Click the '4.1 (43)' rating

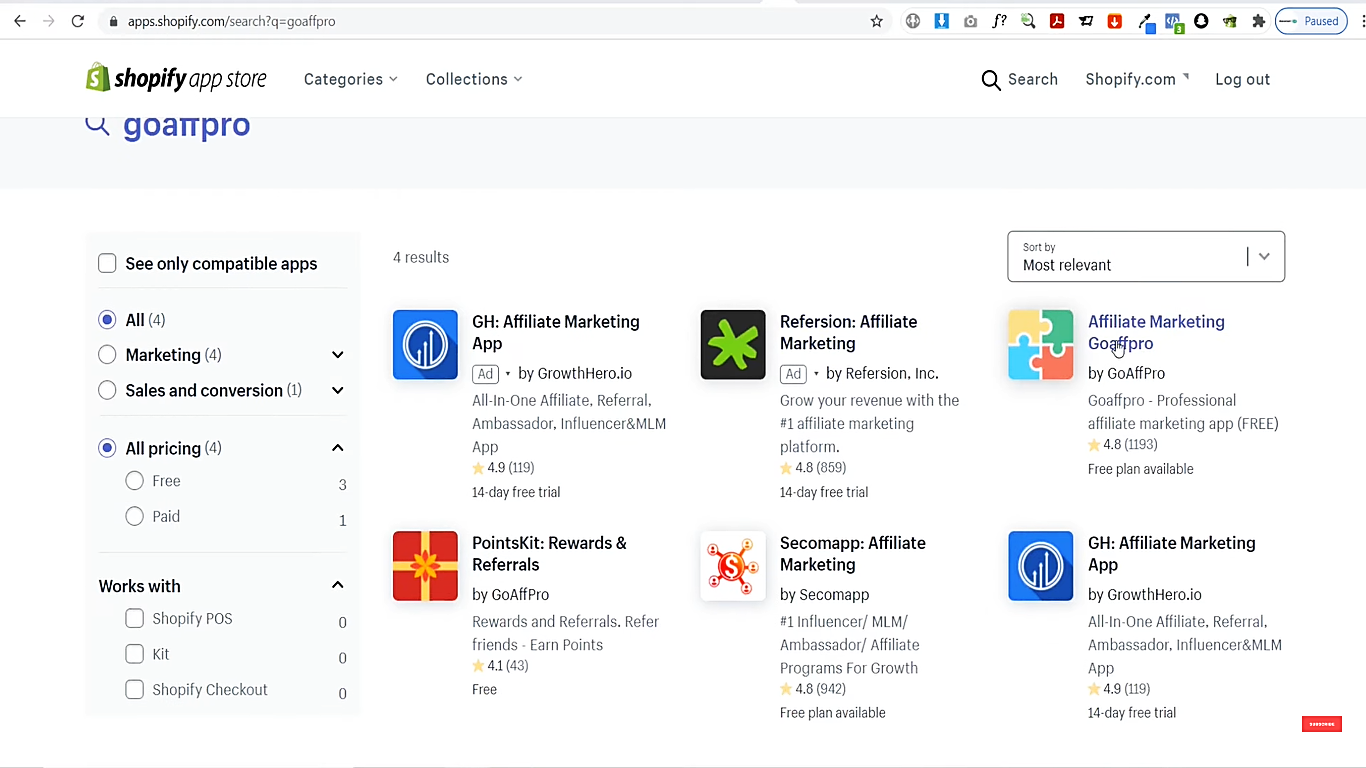tap(500, 666)
